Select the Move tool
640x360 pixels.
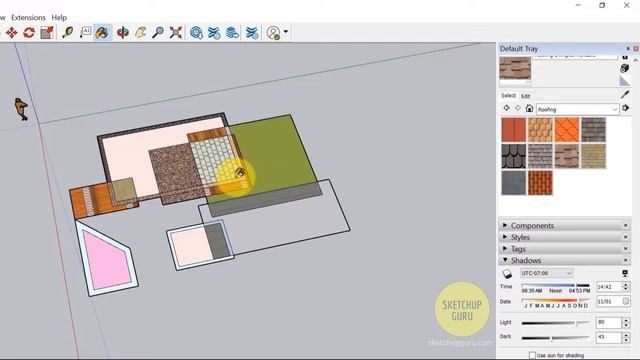point(11,33)
